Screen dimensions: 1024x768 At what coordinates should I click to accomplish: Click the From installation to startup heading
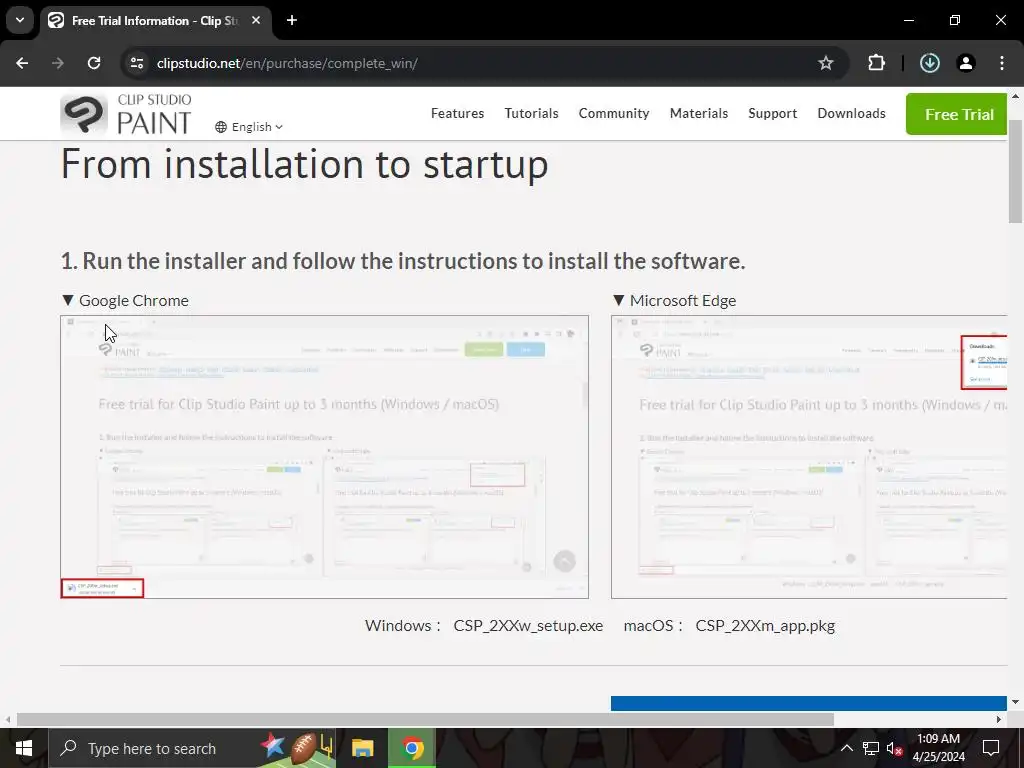tap(304, 164)
